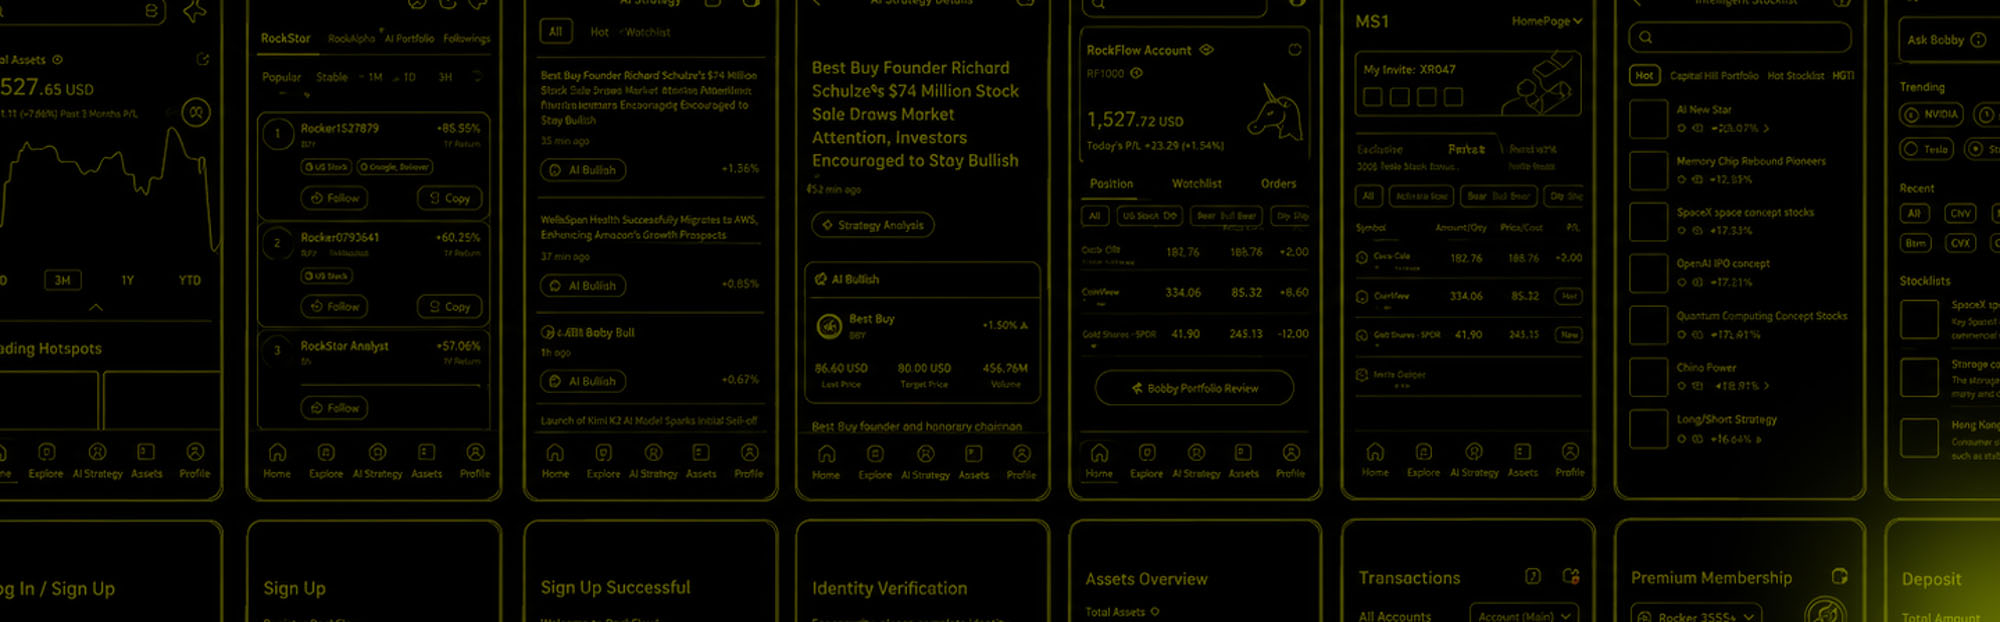Tap Home icon on the RockFlow Account screen
Image resolution: width=2000 pixels, height=622 pixels.
pos(1099,453)
